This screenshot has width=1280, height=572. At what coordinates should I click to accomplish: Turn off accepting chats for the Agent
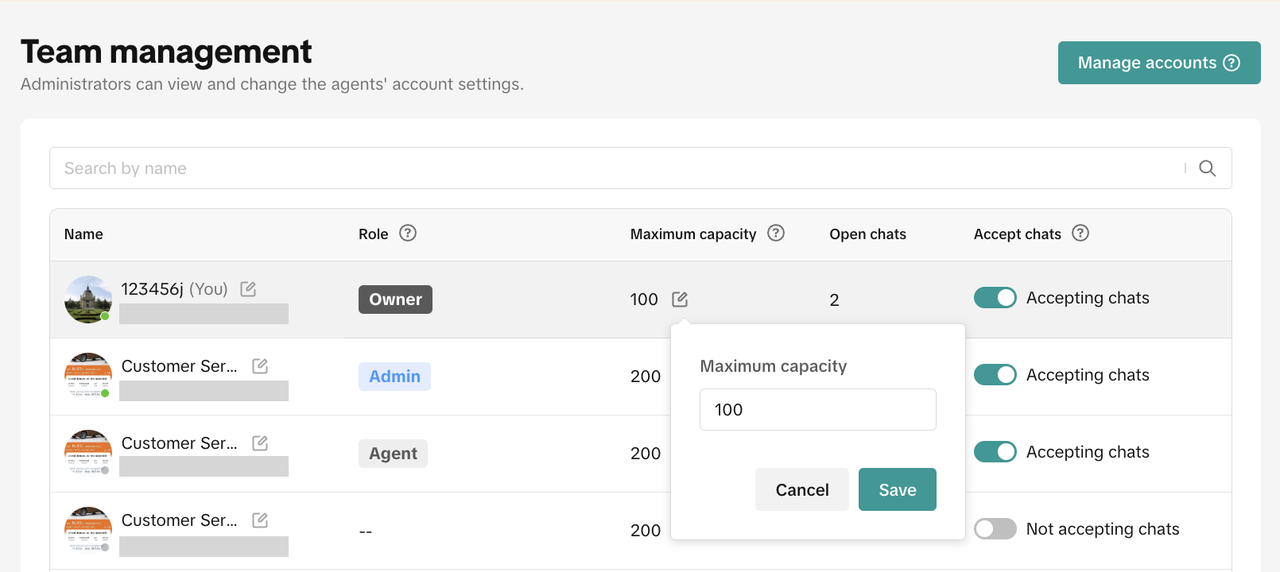click(995, 452)
